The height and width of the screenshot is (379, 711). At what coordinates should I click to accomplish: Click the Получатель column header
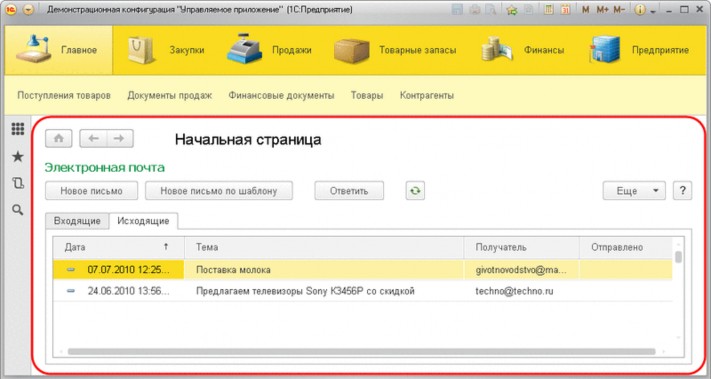521,247
